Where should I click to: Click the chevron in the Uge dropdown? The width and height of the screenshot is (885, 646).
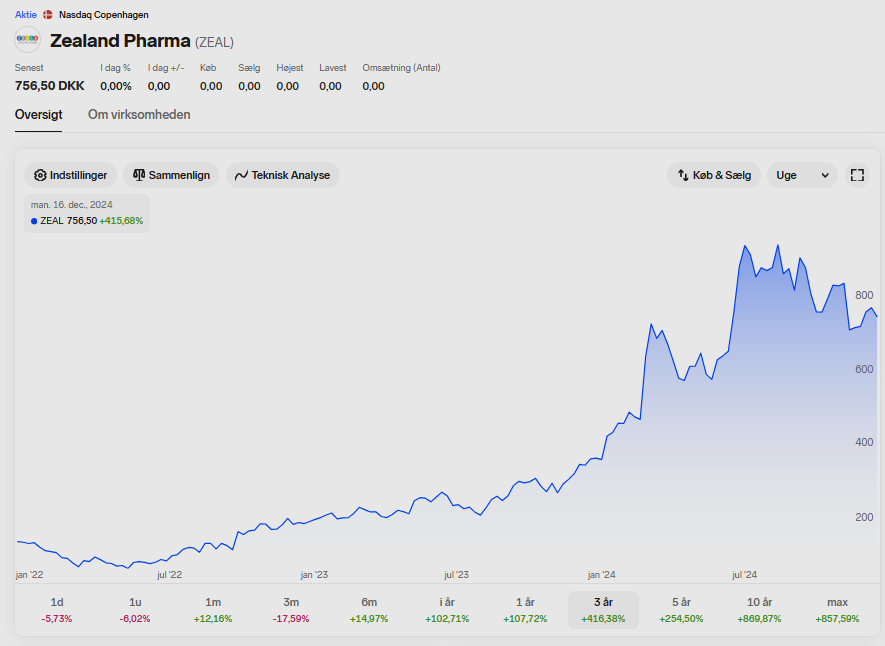tap(825, 175)
